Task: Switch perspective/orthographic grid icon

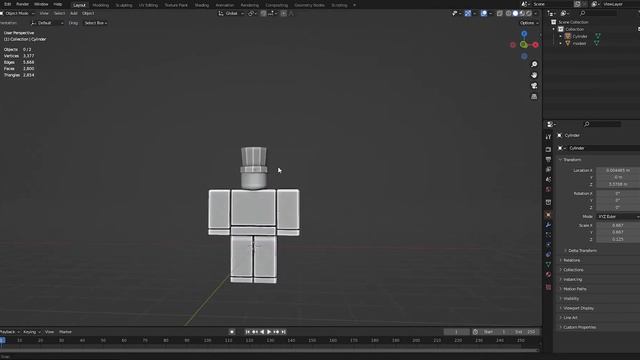Action: (x=534, y=96)
